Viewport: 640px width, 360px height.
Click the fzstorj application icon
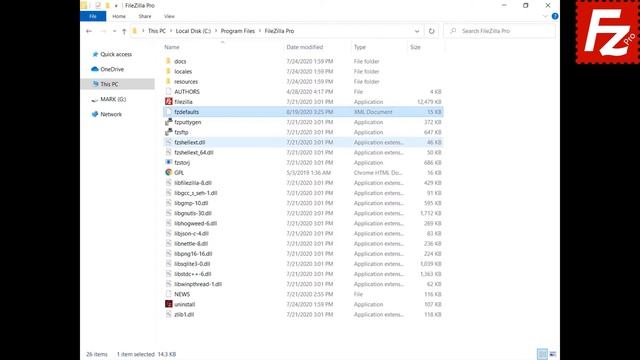[169, 162]
